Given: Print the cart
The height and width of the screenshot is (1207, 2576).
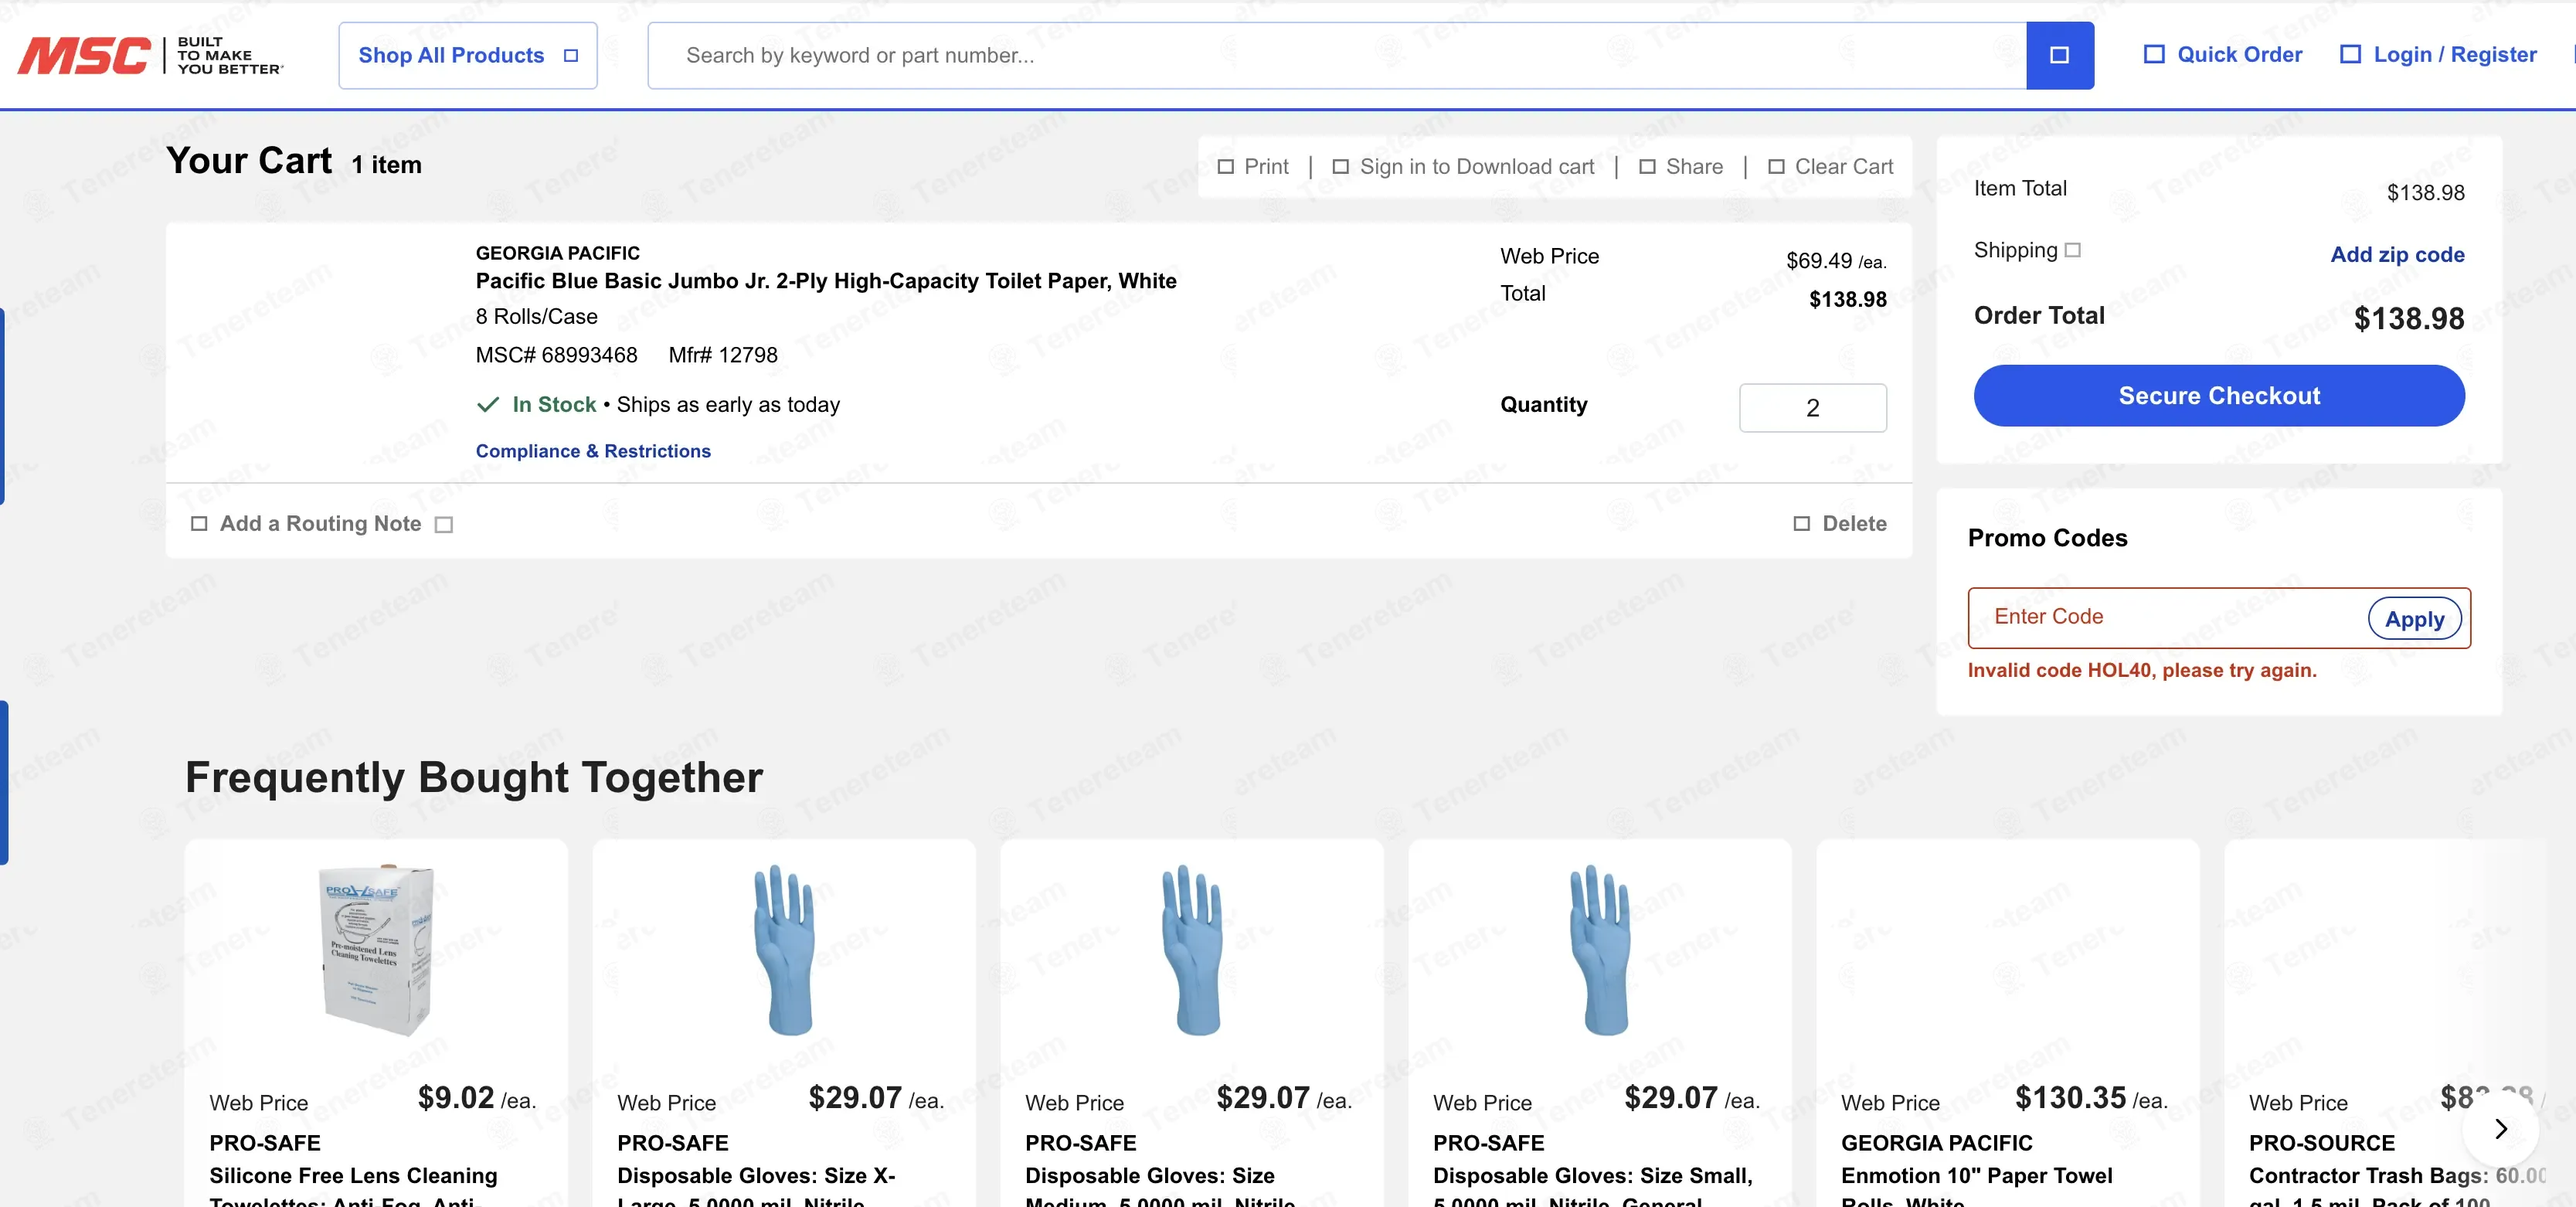Looking at the screenshot, I should tap(1253, 167).
